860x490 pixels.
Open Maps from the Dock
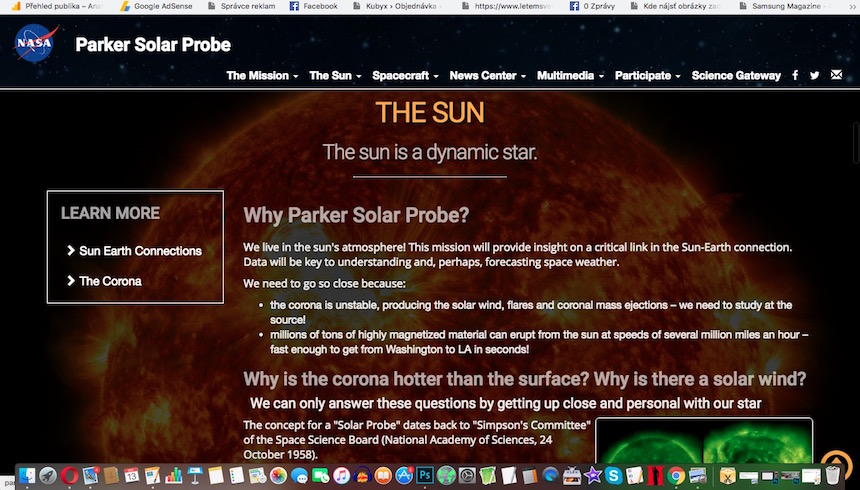pyautogui.click(x=257, y=475)
